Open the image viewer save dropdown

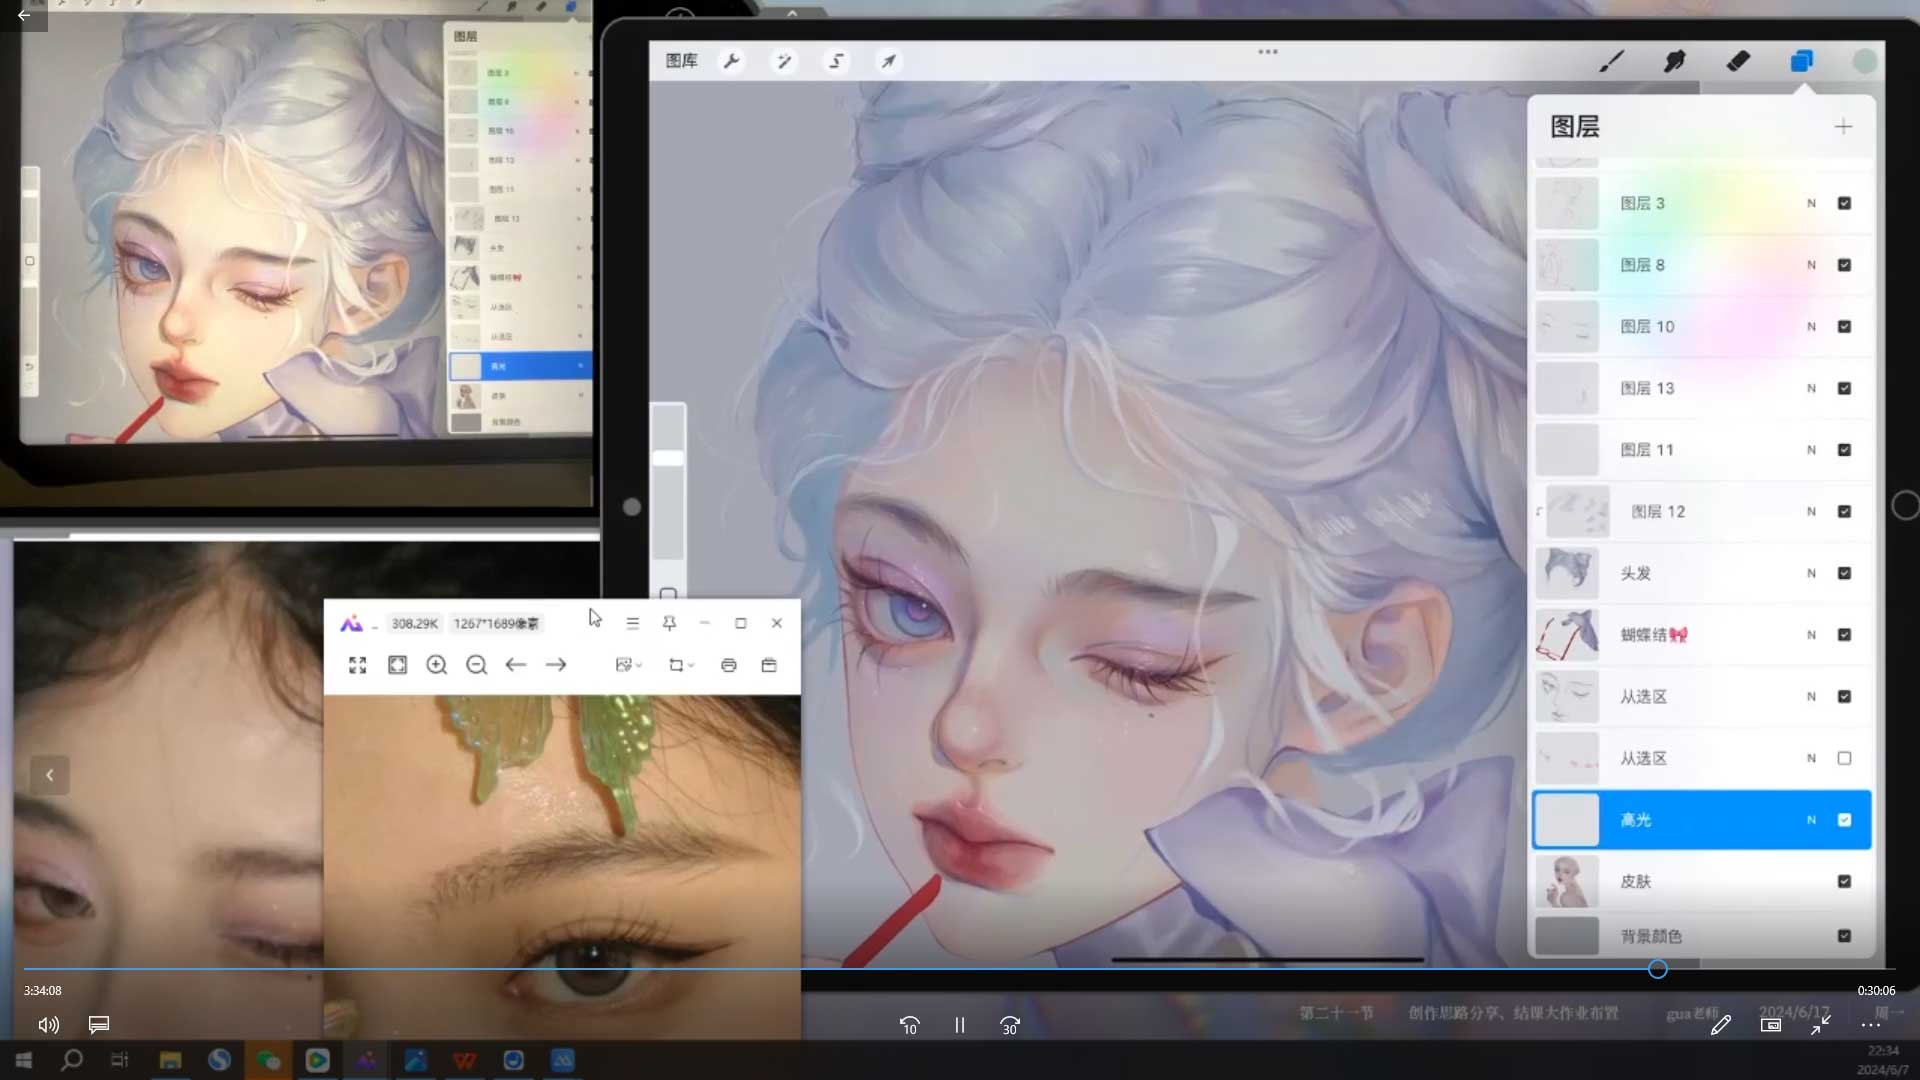(x=629, y=665)
